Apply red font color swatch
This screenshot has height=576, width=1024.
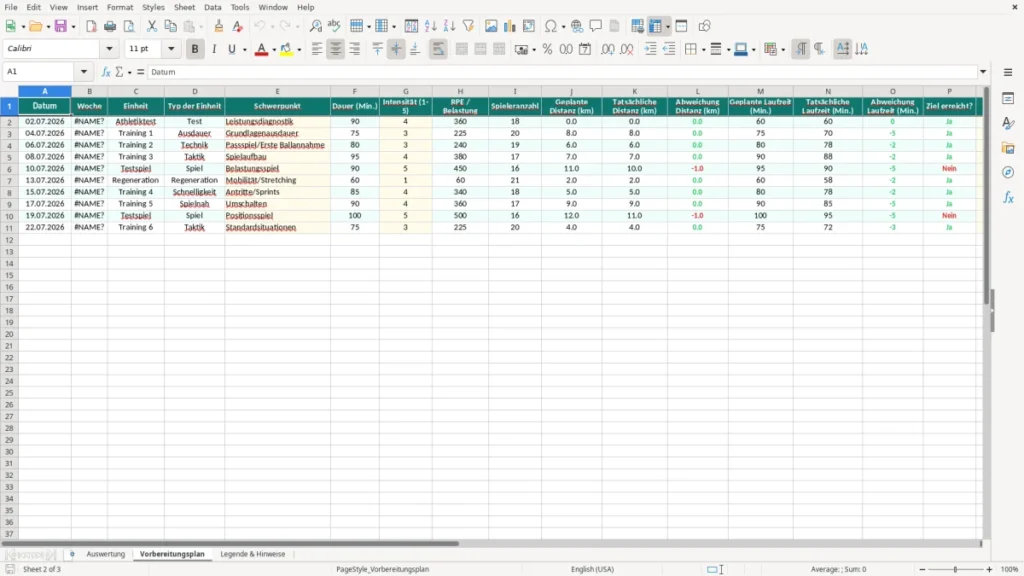pos(261,50)
